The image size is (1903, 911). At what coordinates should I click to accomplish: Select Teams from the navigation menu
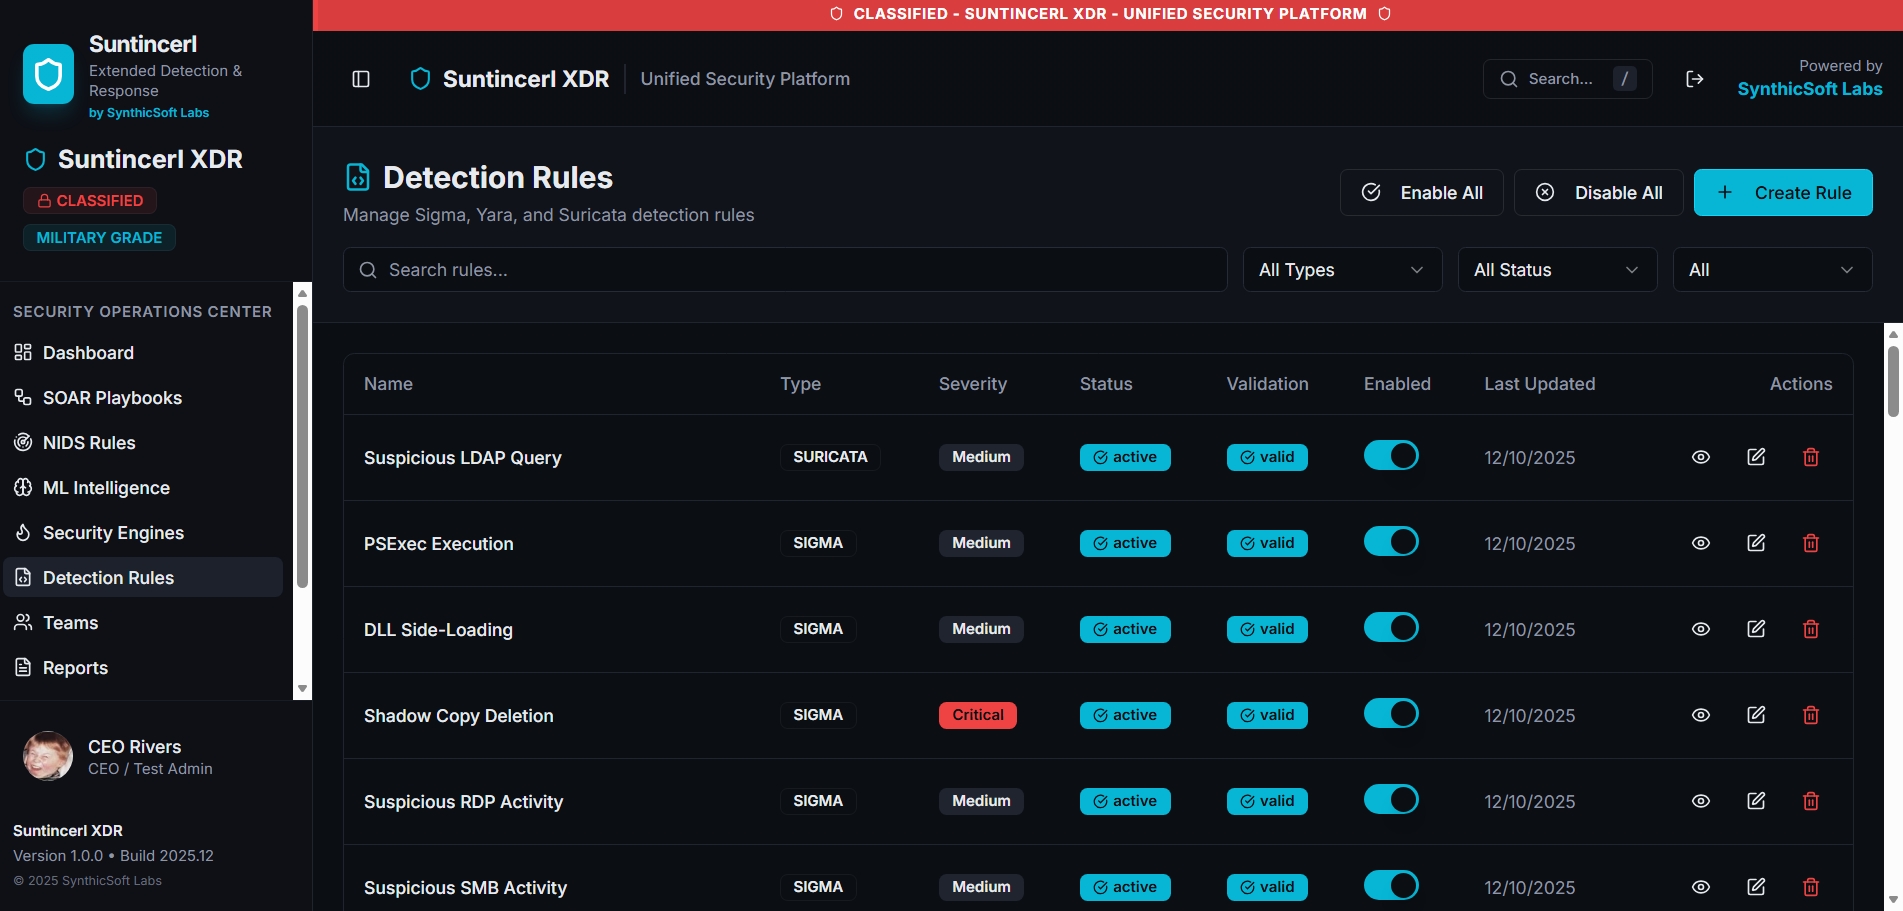click(x=68, y=622)
